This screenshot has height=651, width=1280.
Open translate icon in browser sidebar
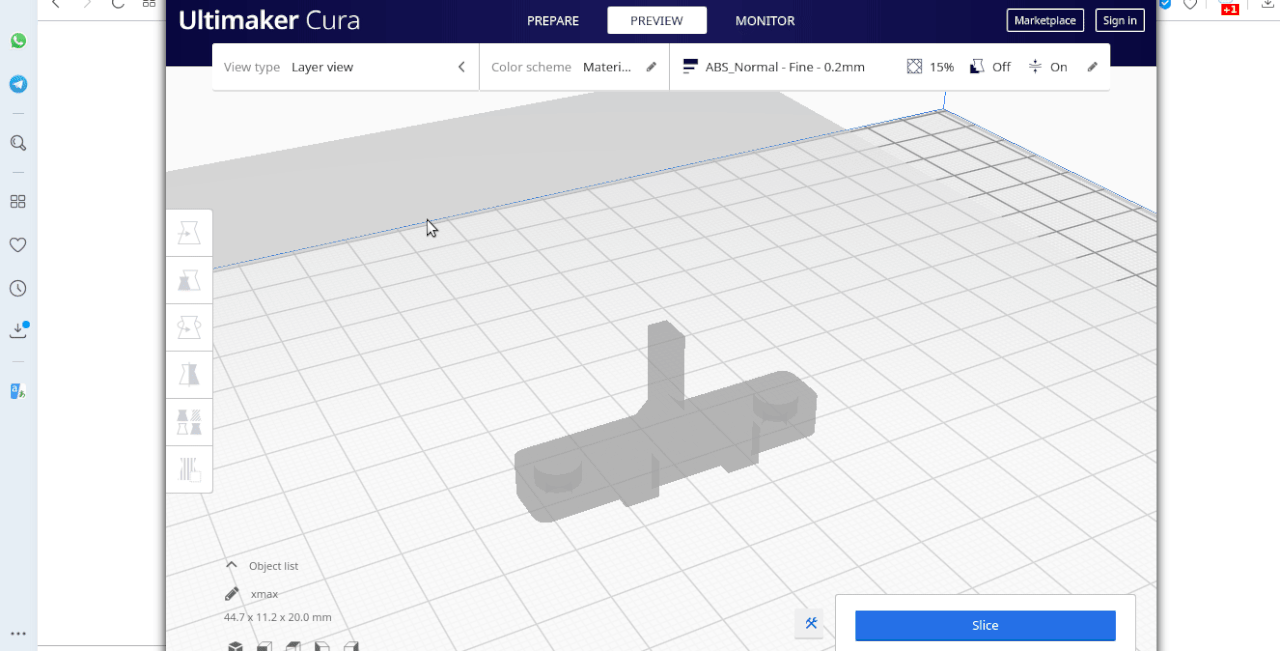18,391
